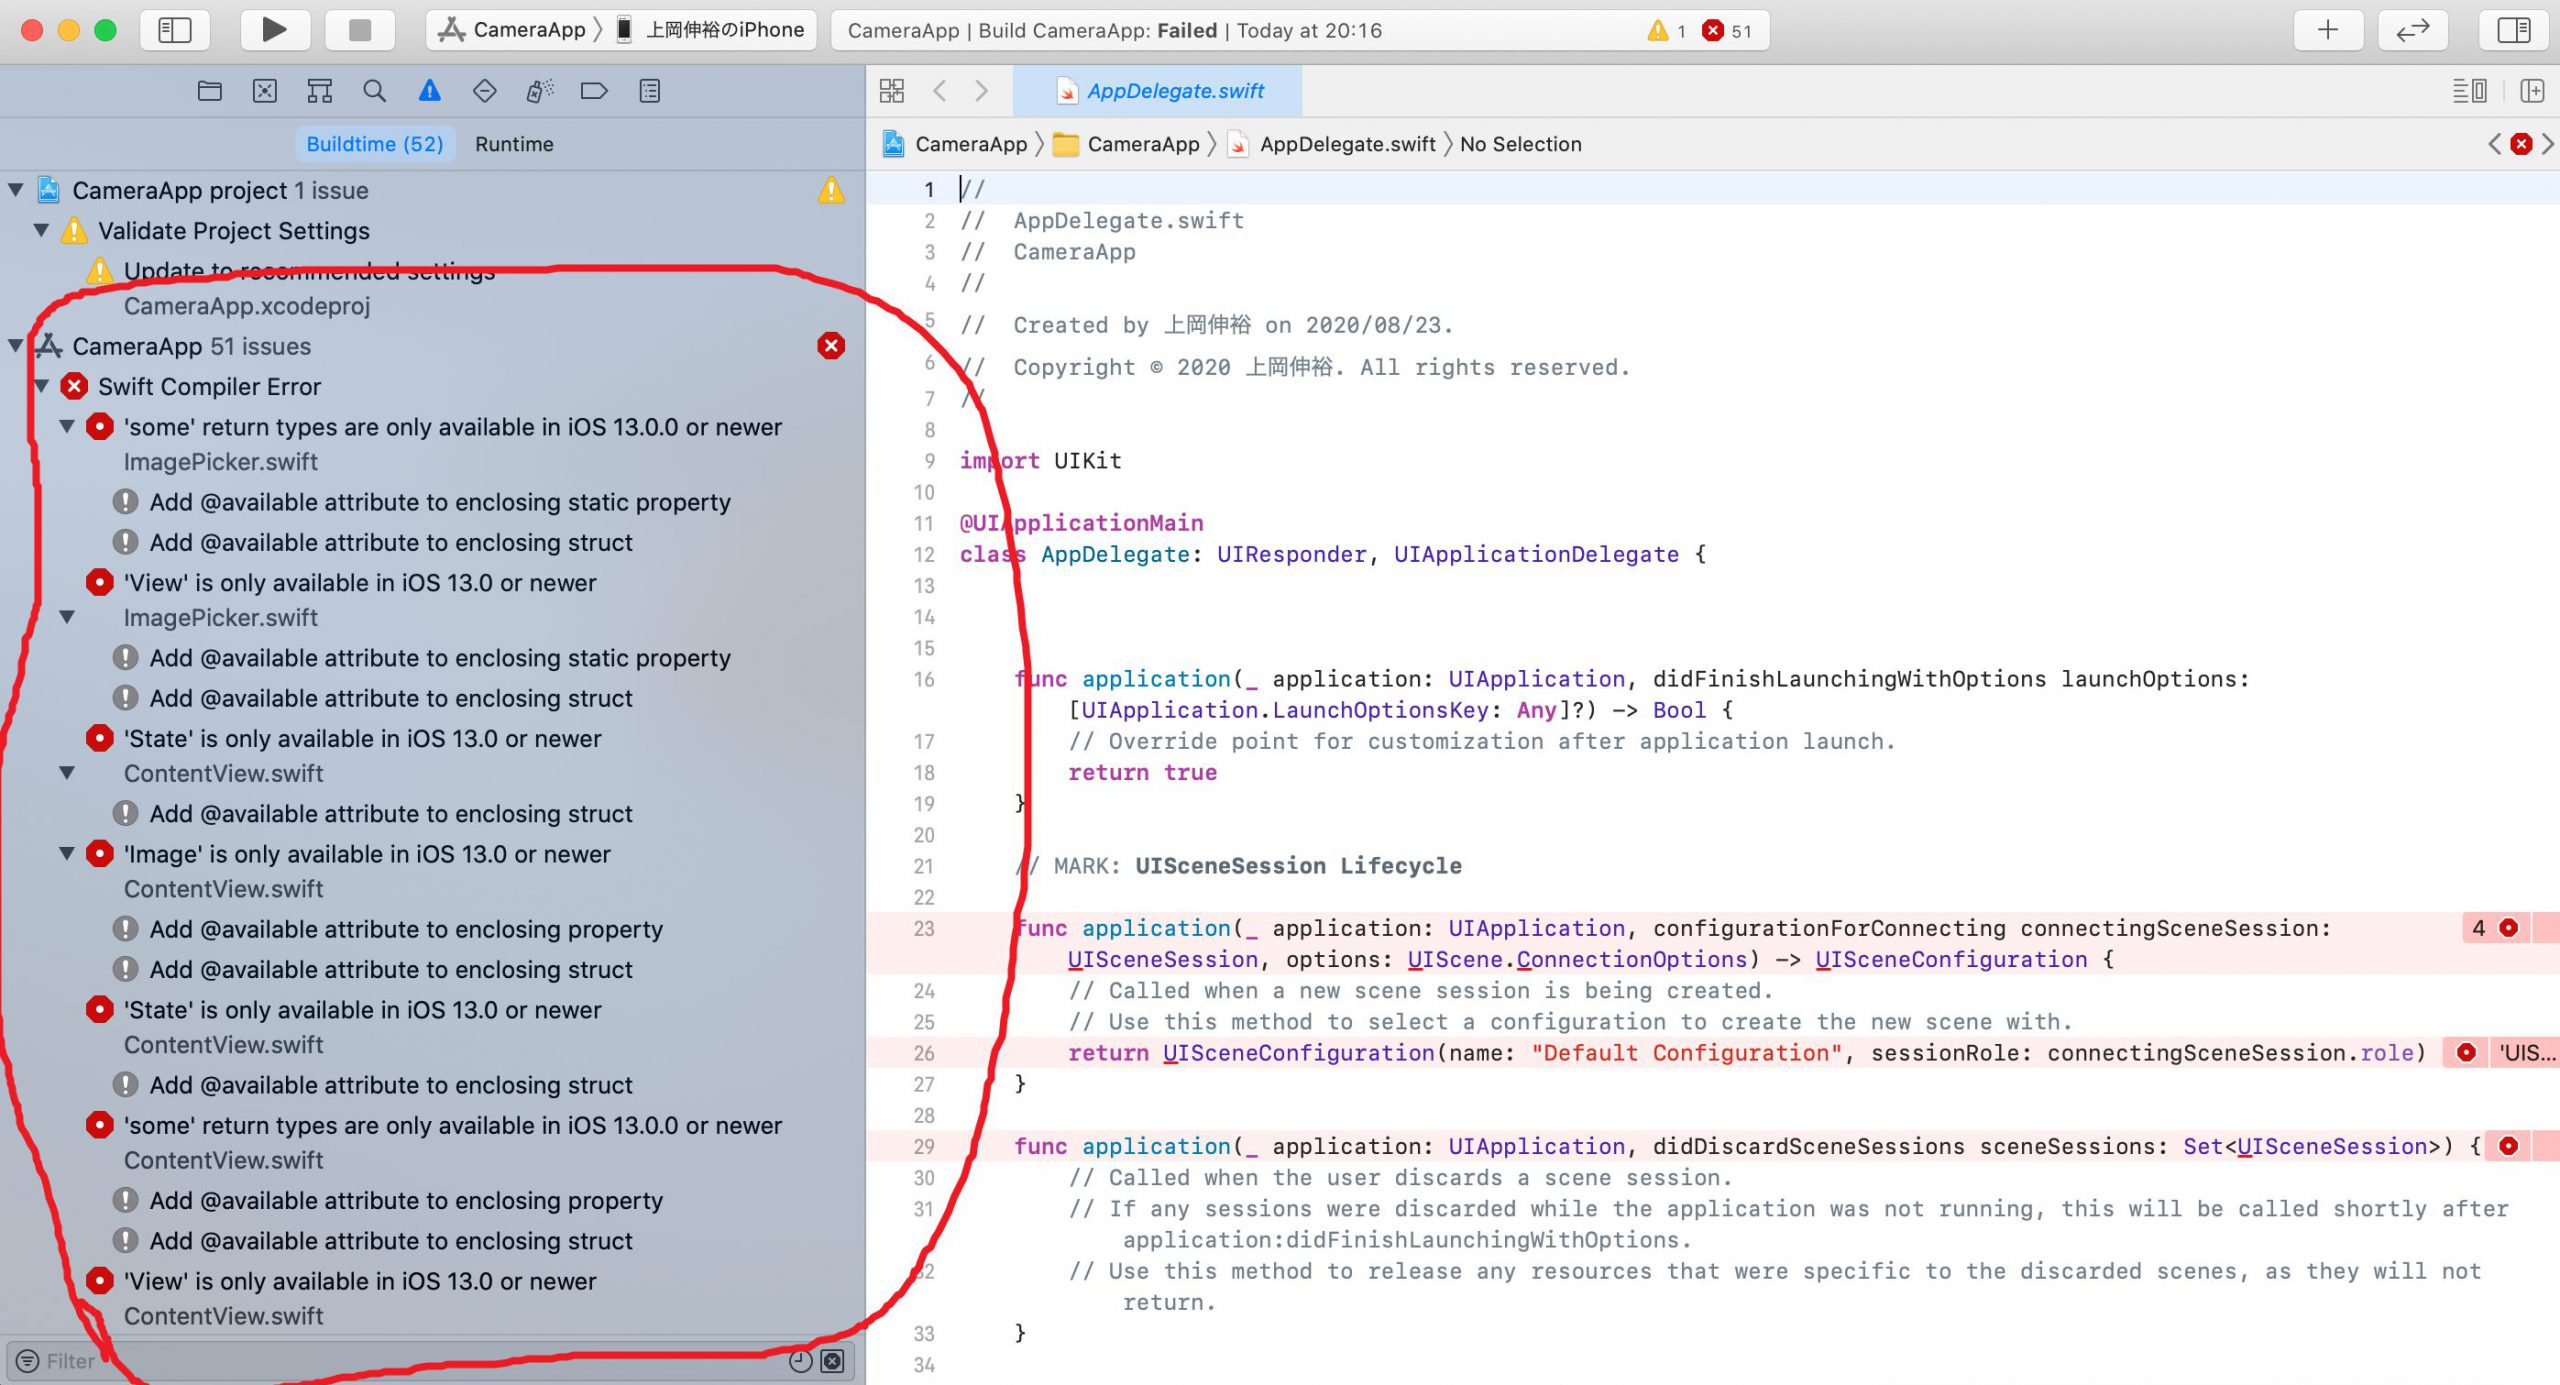Select the second 'State' is only available error
The width and height of the screenshot is (2560, 1385).
click(363, 1010)
